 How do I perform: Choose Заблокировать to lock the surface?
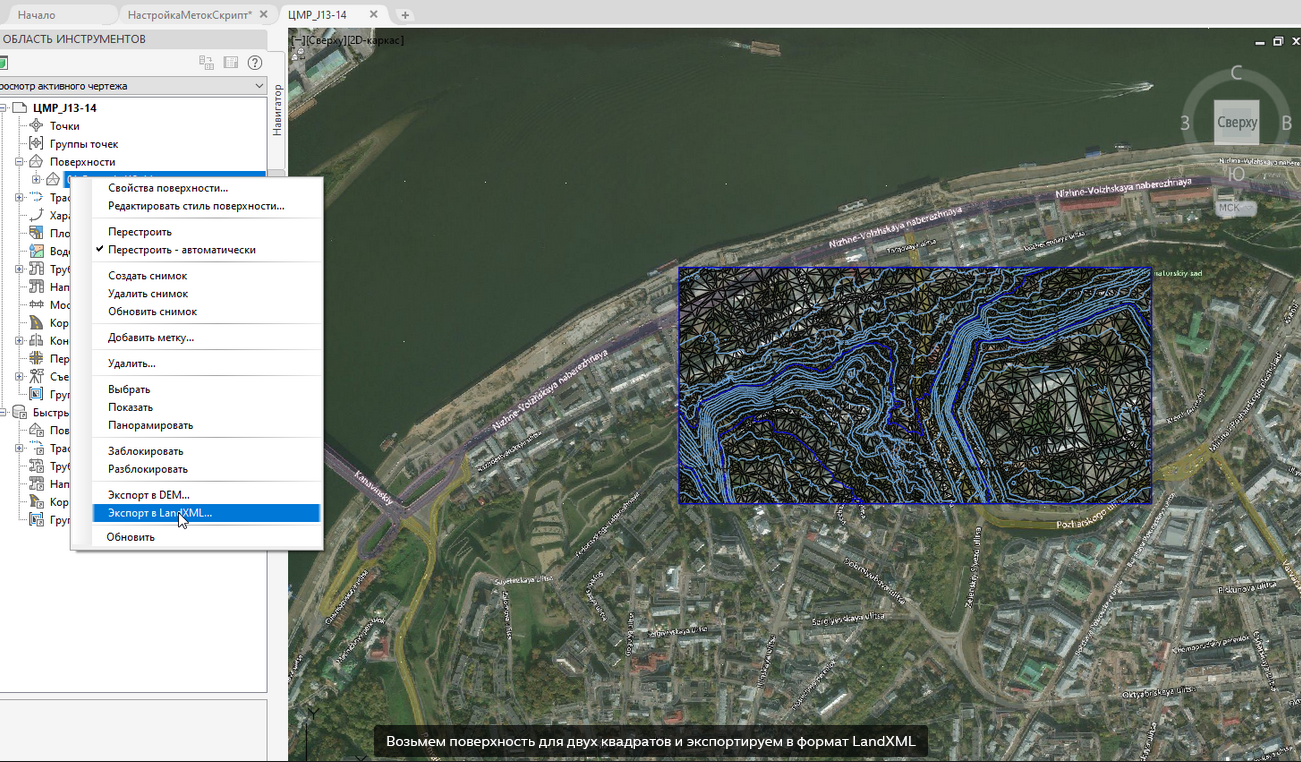click(146, 451)
